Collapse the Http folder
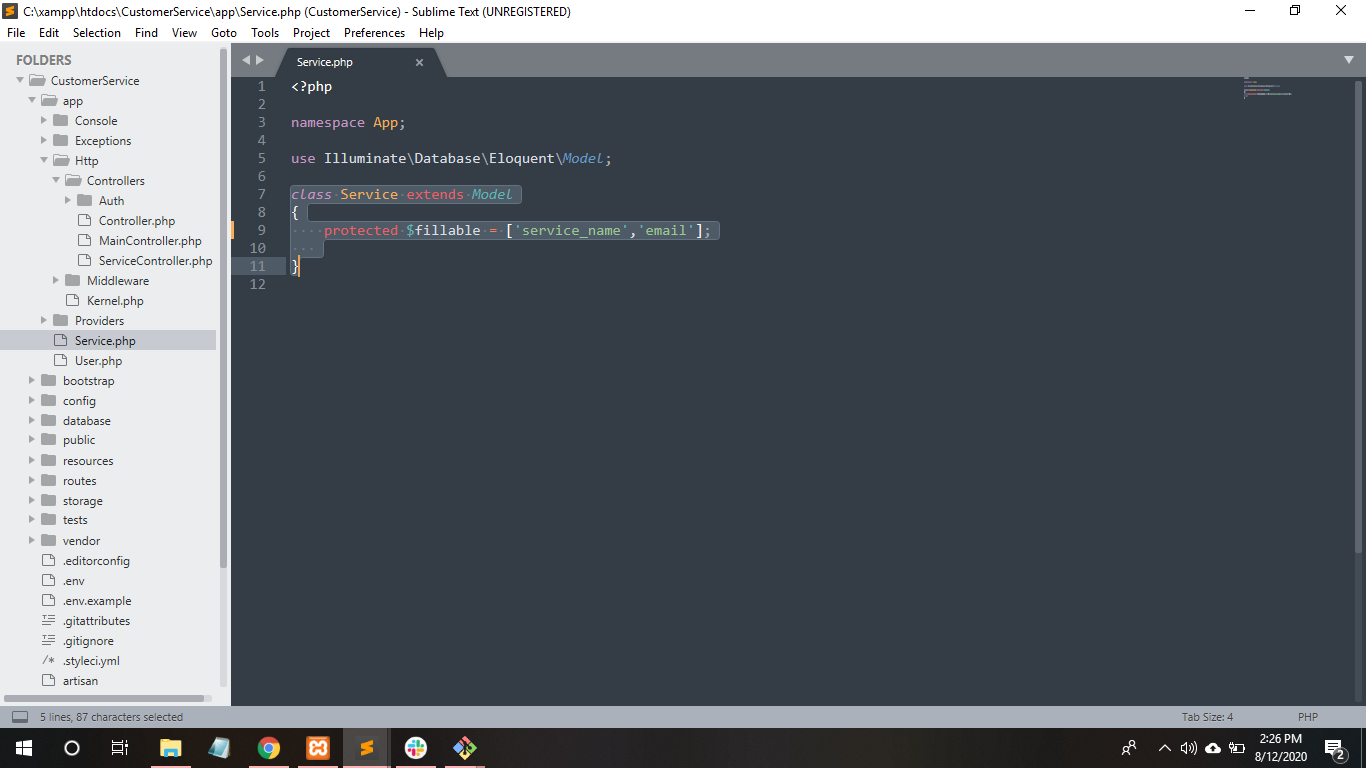The height and width of the screenshot is (768, 1366). (x=44, y=161)
